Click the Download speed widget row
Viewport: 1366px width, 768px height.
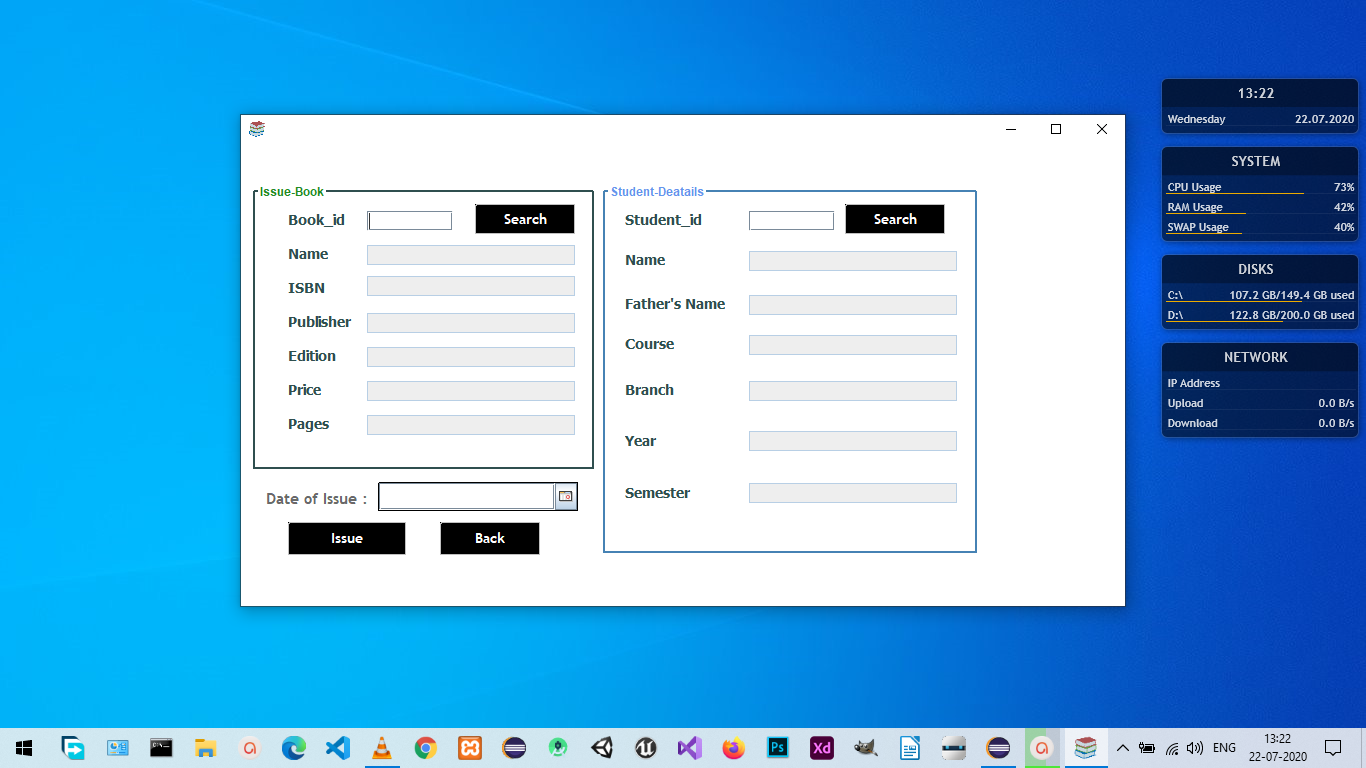coord(1260,423)
